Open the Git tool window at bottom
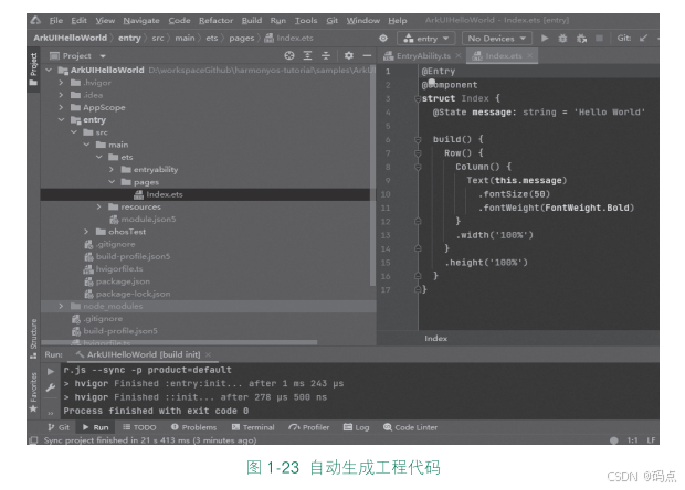Viewport: 685px width, 490px height. (x=59, y=427)
